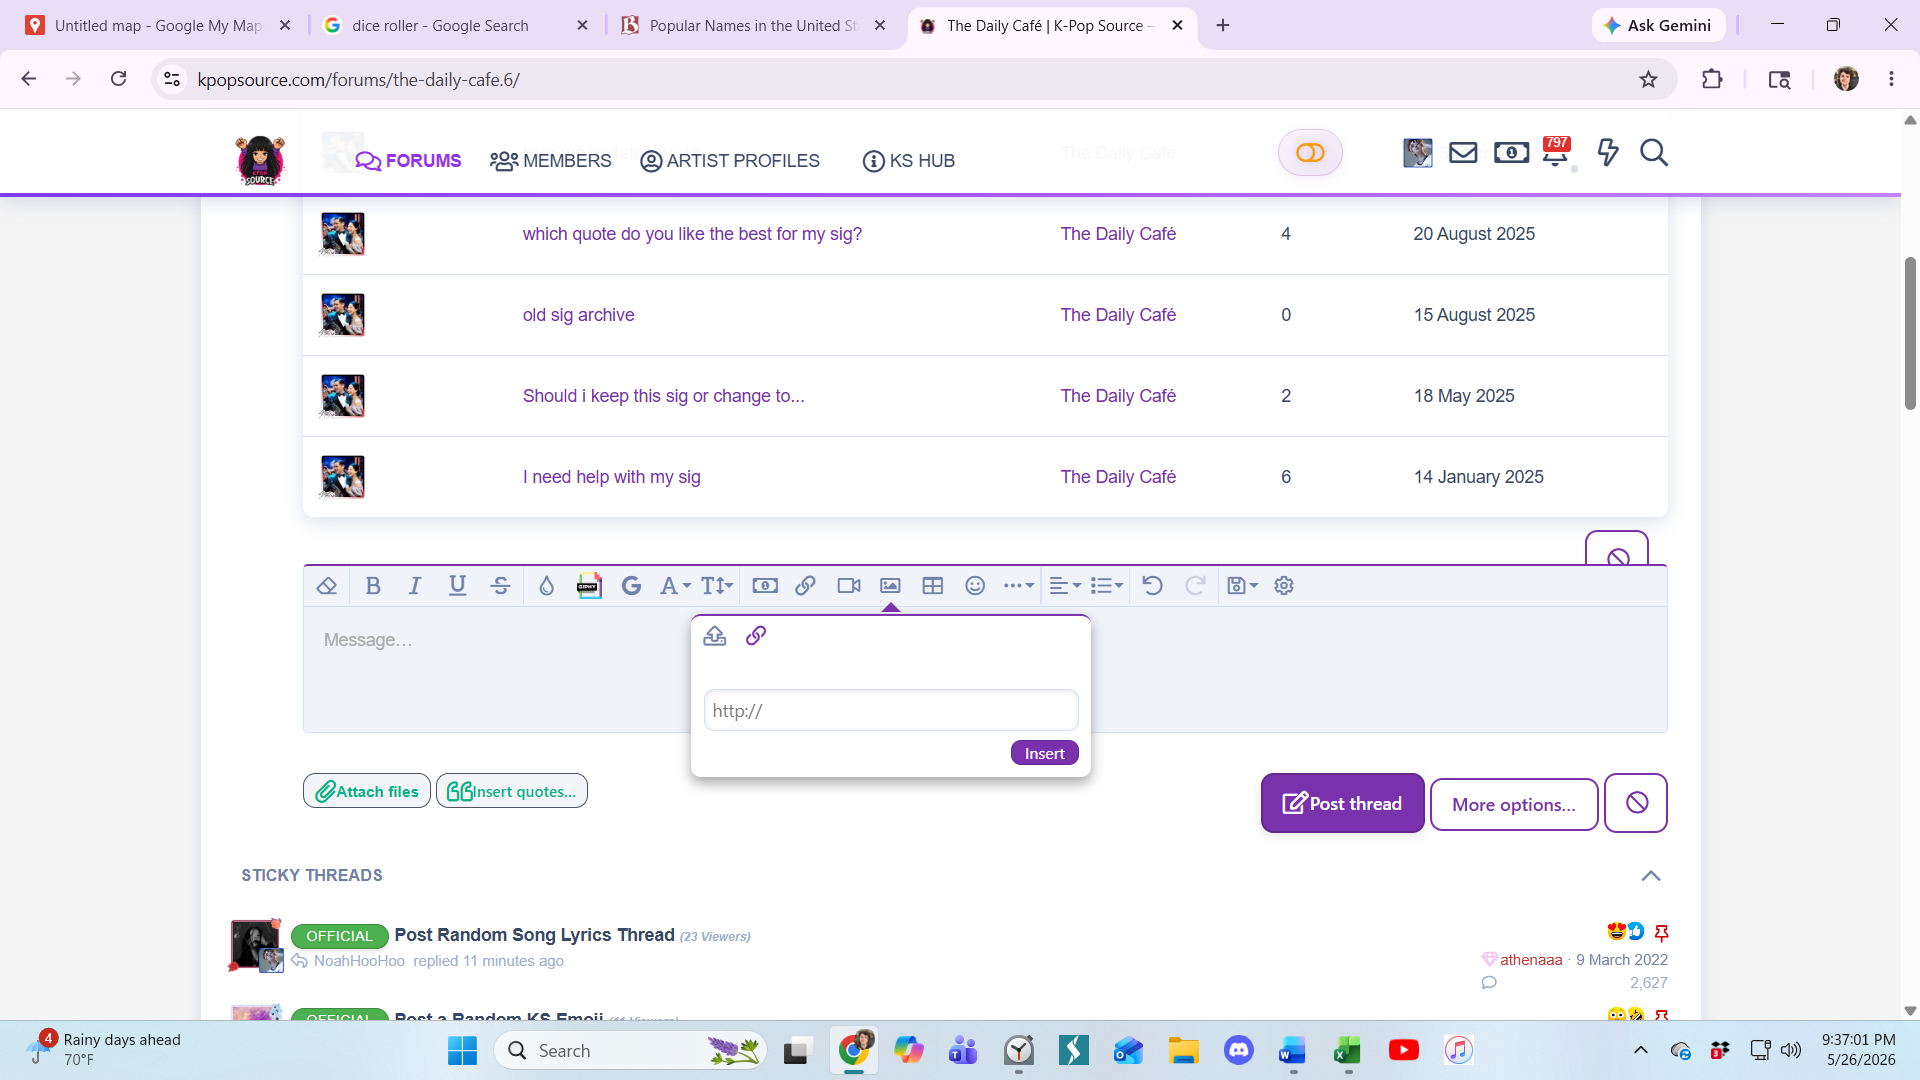Open the 'old sig archive' thread

578,315
